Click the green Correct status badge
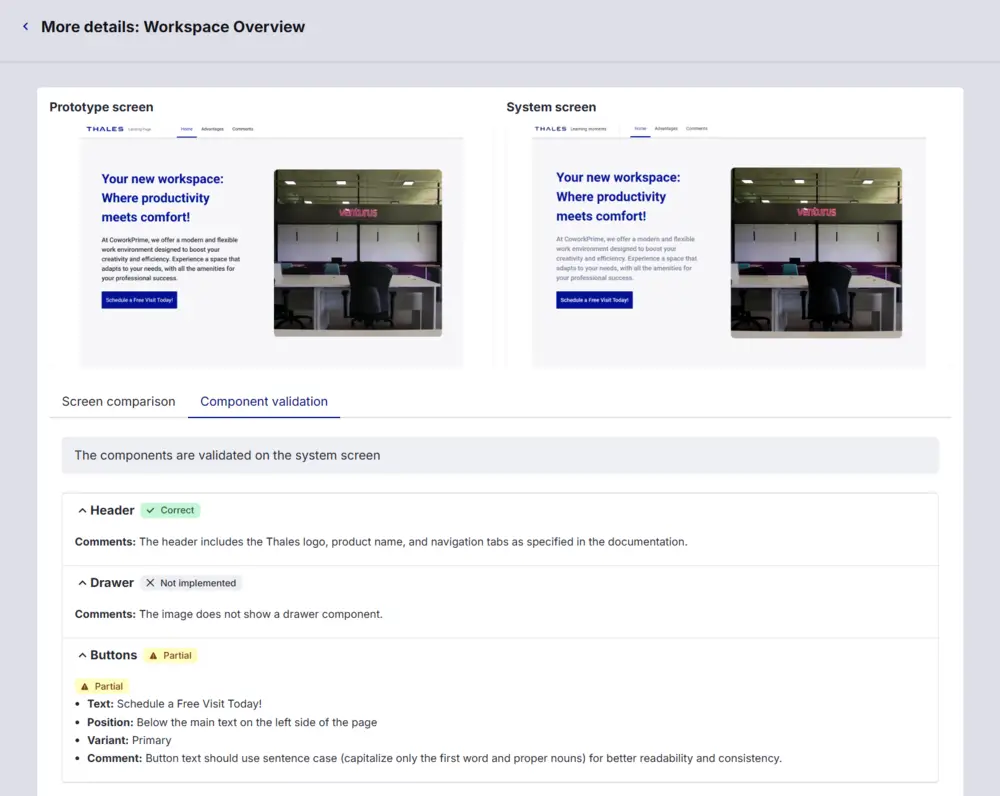The height and width of the screenshot is (796, 1000). point(170,510)
